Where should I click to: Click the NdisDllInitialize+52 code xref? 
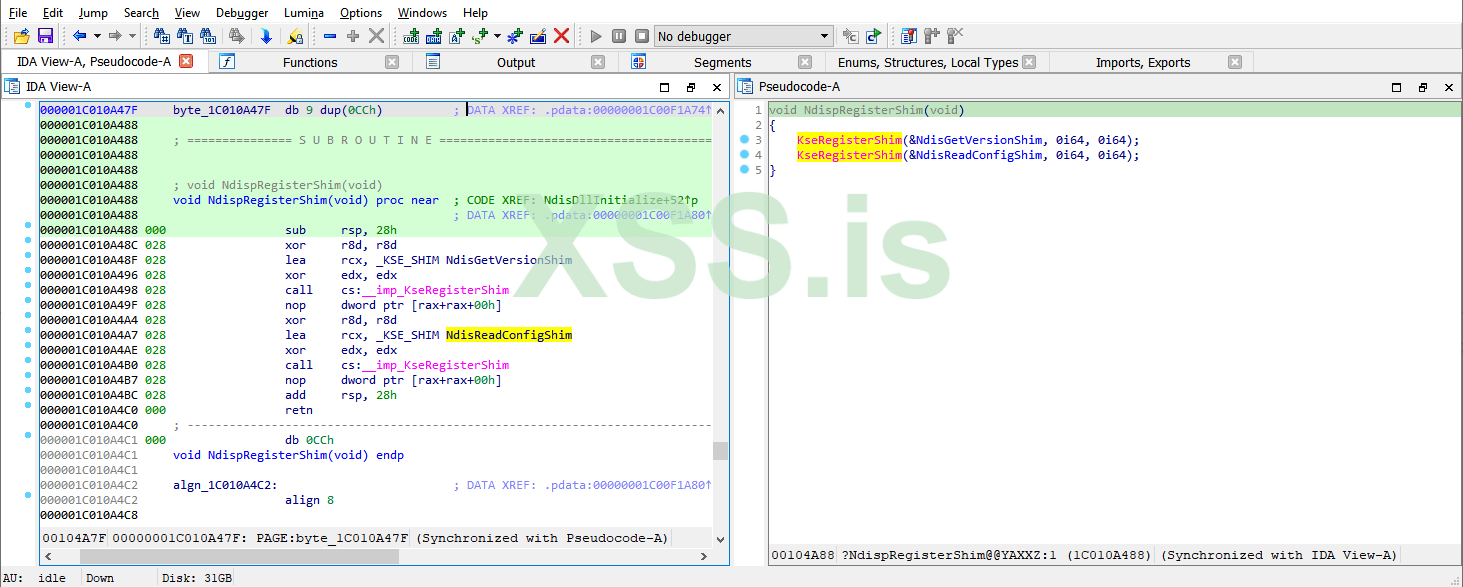point(622,200)
